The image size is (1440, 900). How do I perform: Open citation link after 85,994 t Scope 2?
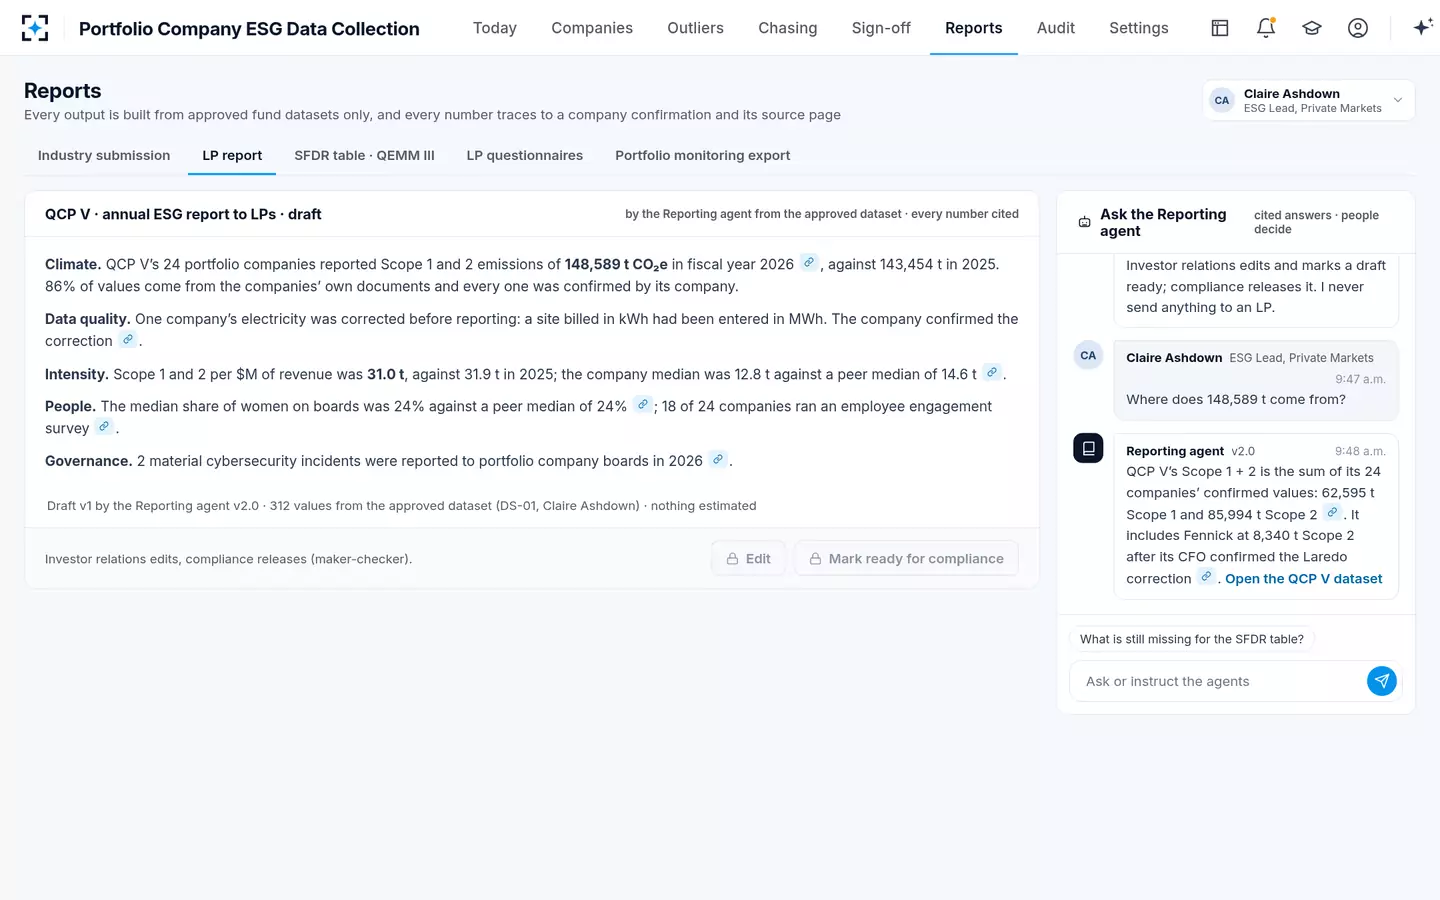(1333, 513)
